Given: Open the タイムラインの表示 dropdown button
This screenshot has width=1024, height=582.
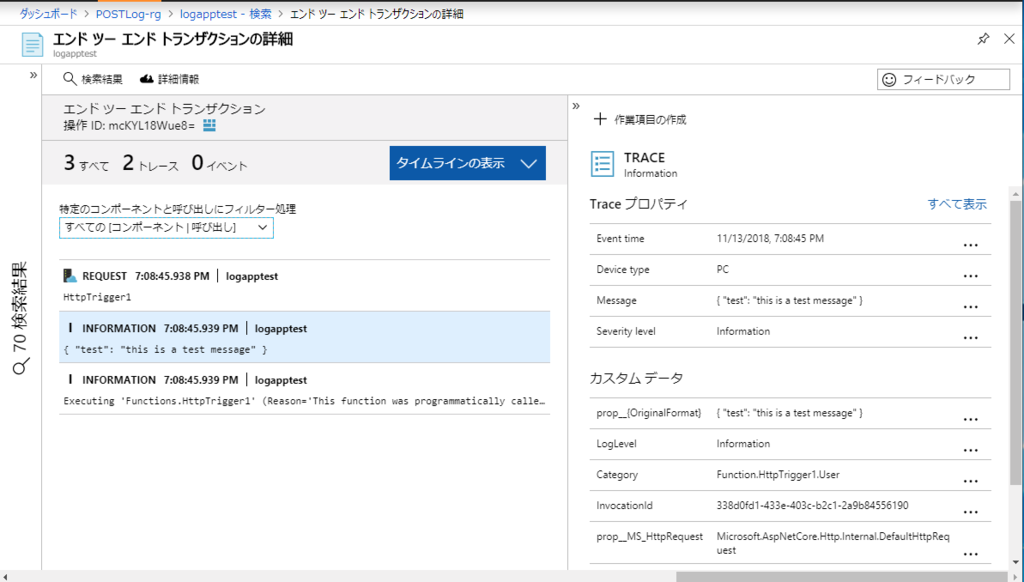Looking at the screenshot, I should pyautogui.click(x=468, y=163).
